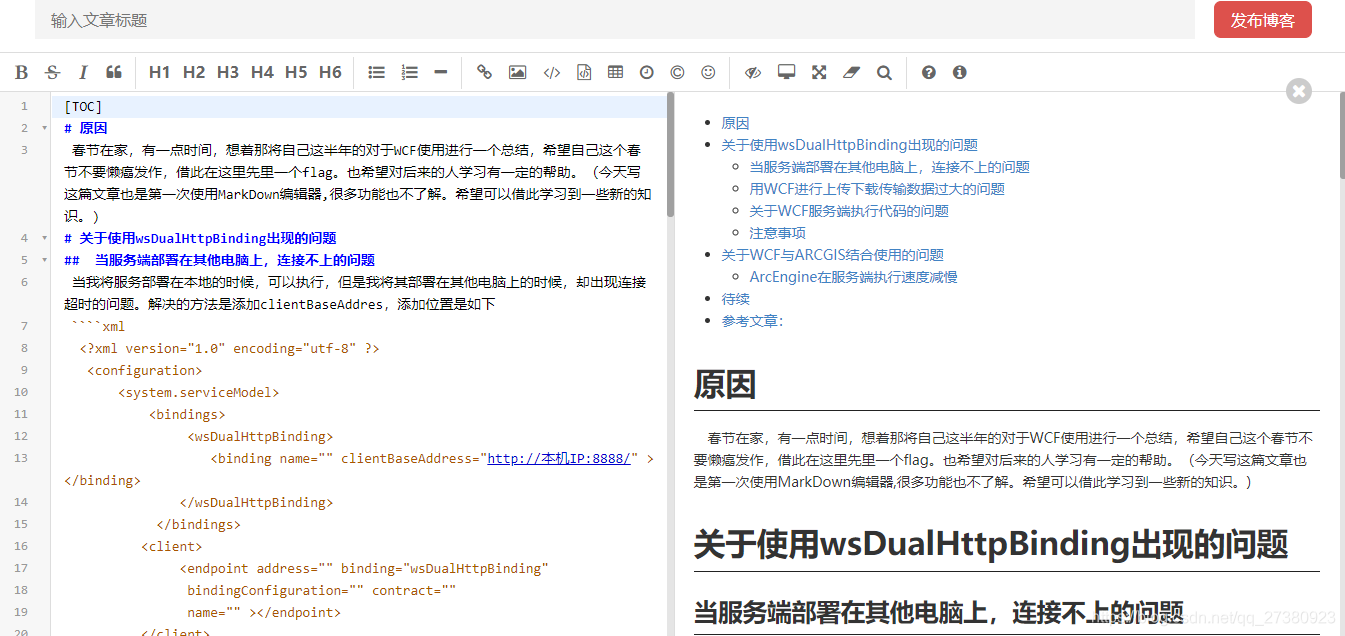Open full preview desktop view
Image resolution: width=1345 pixels, height=636 pixels.
click(787, 72)
